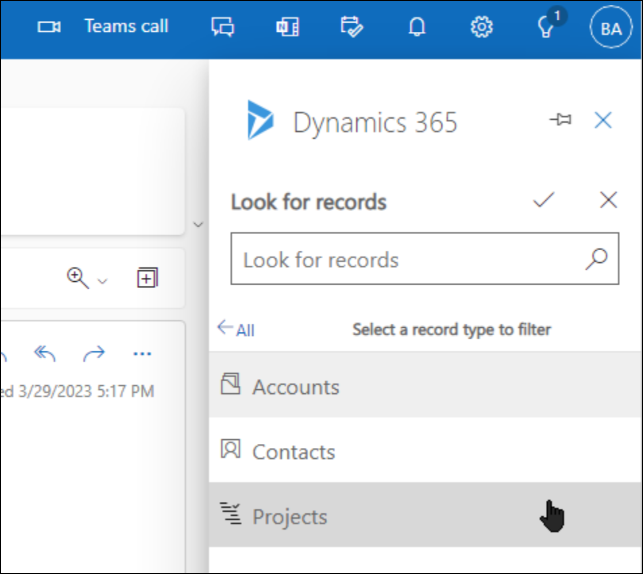Expand the zoom options dropdown
This screenshot has width=643, height=574.
101,280
